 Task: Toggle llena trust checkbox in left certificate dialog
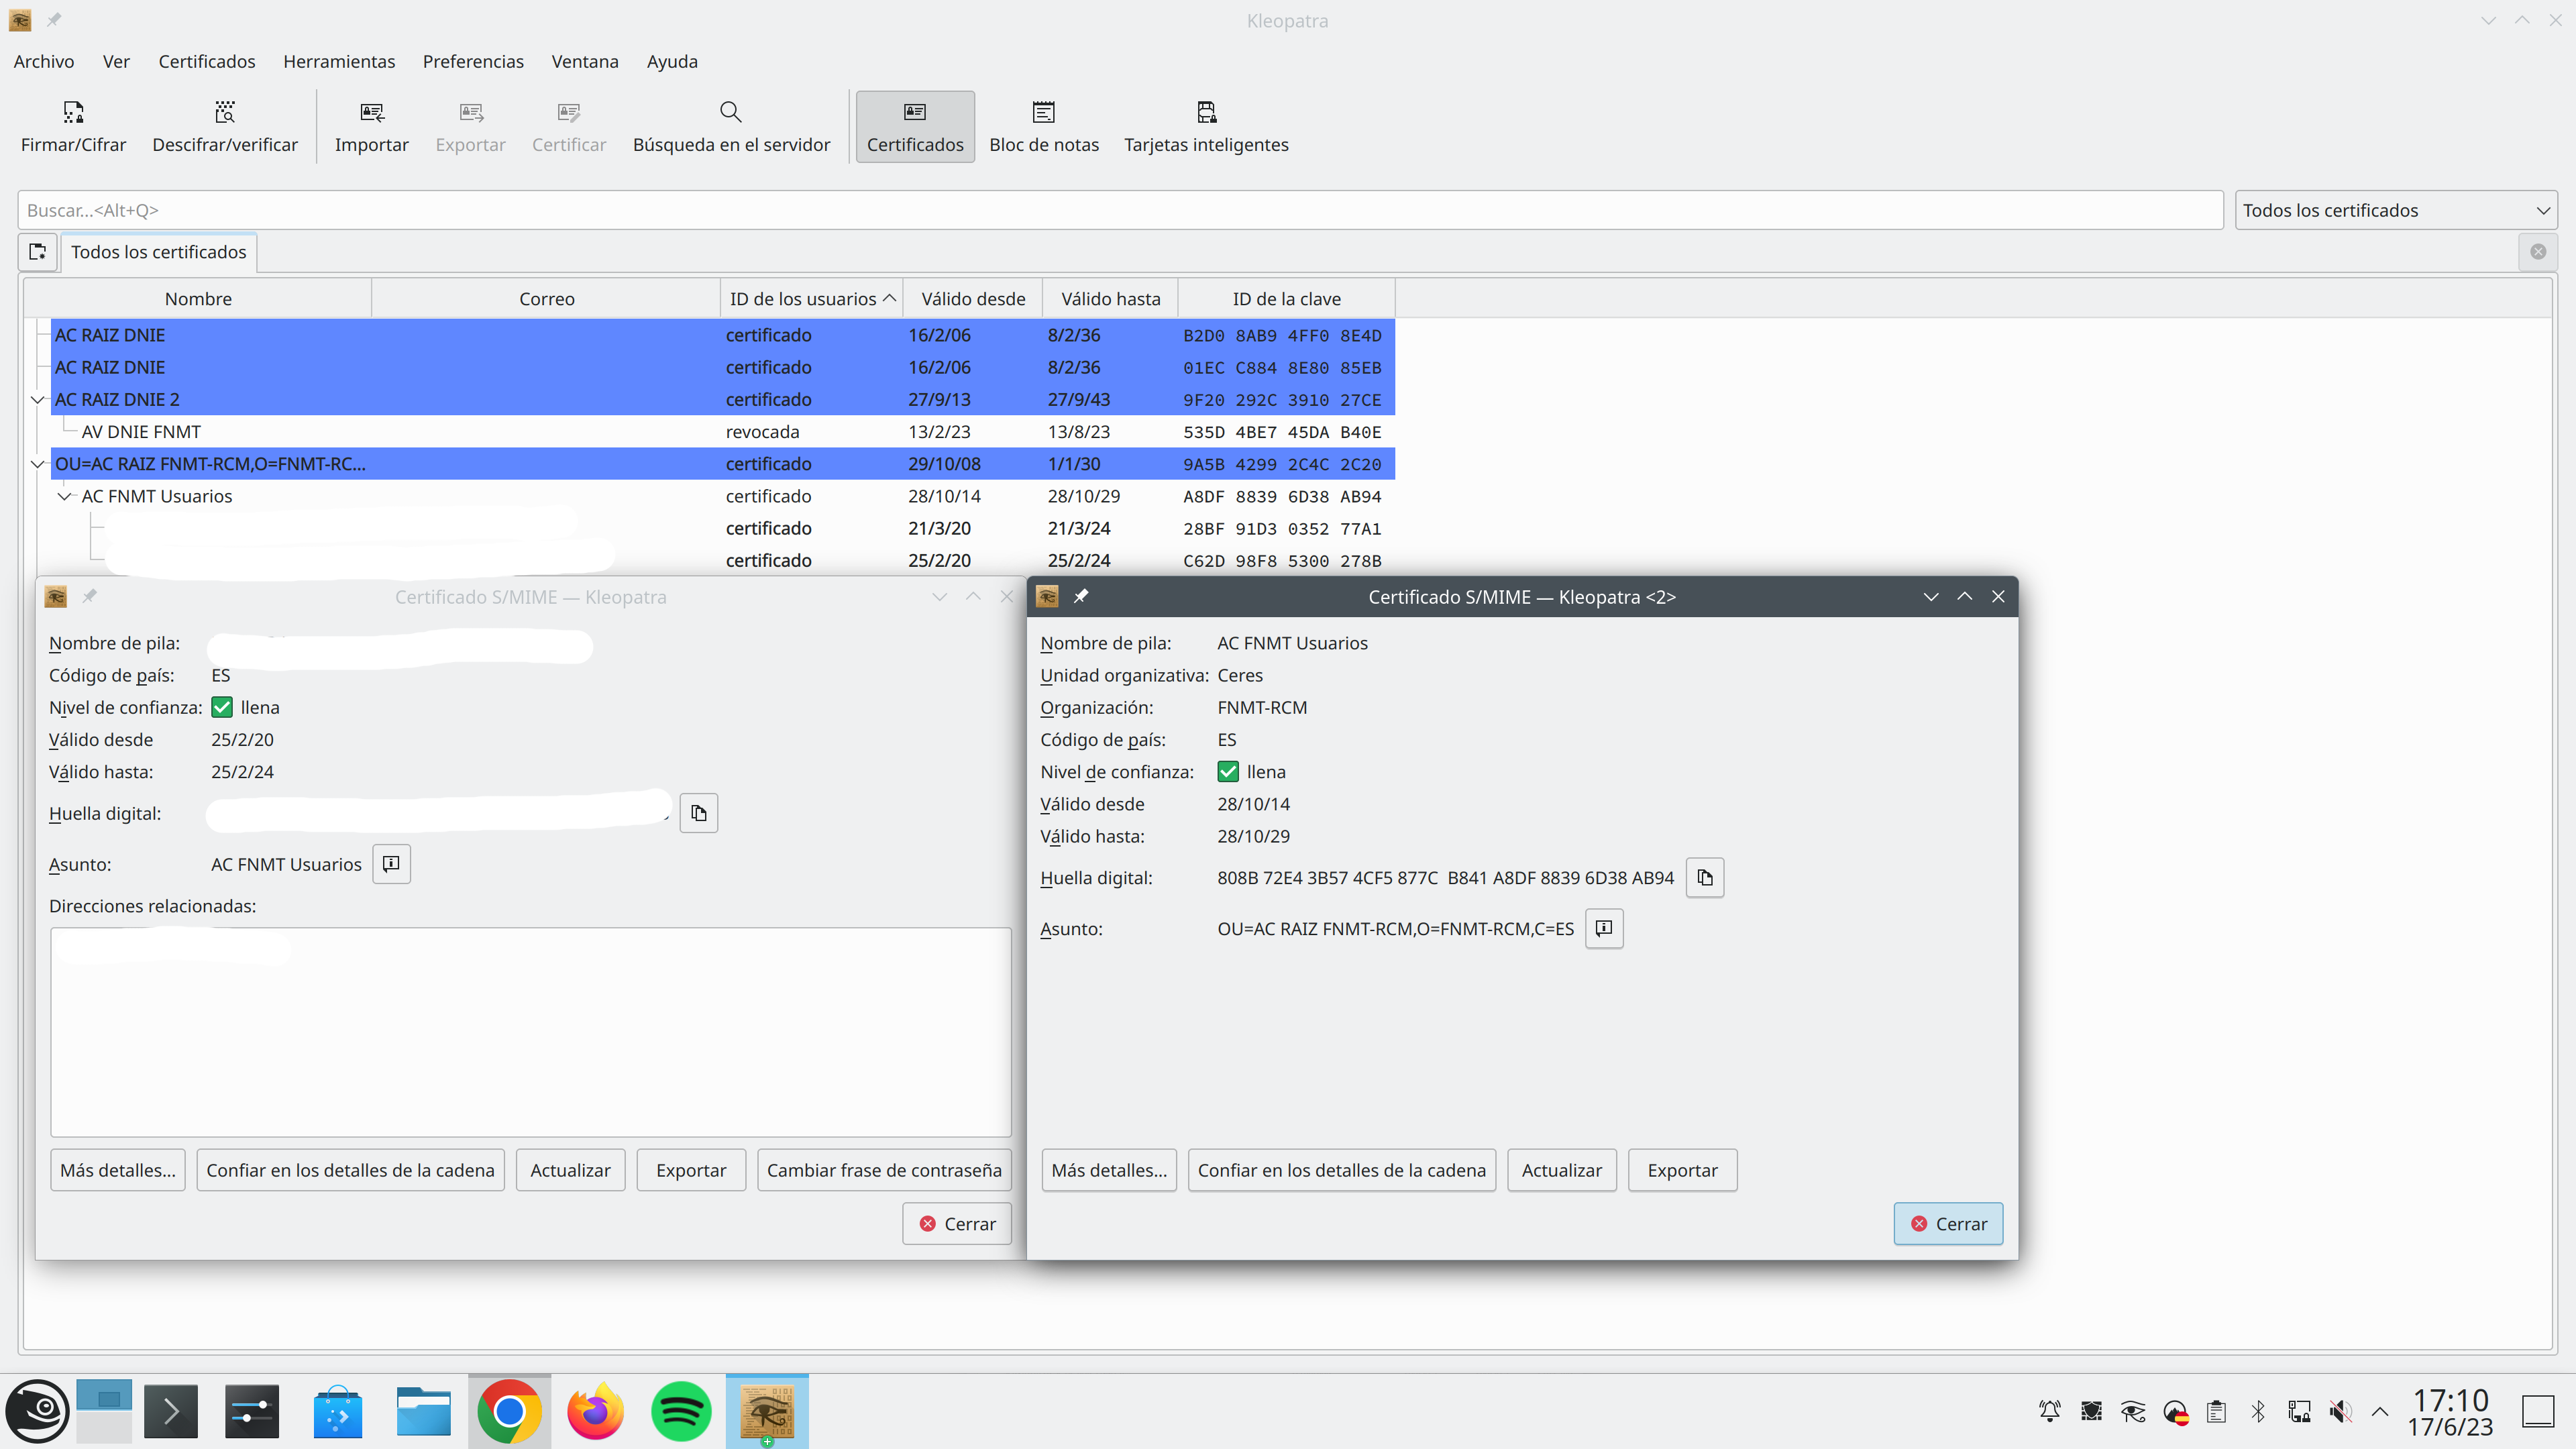222,708
